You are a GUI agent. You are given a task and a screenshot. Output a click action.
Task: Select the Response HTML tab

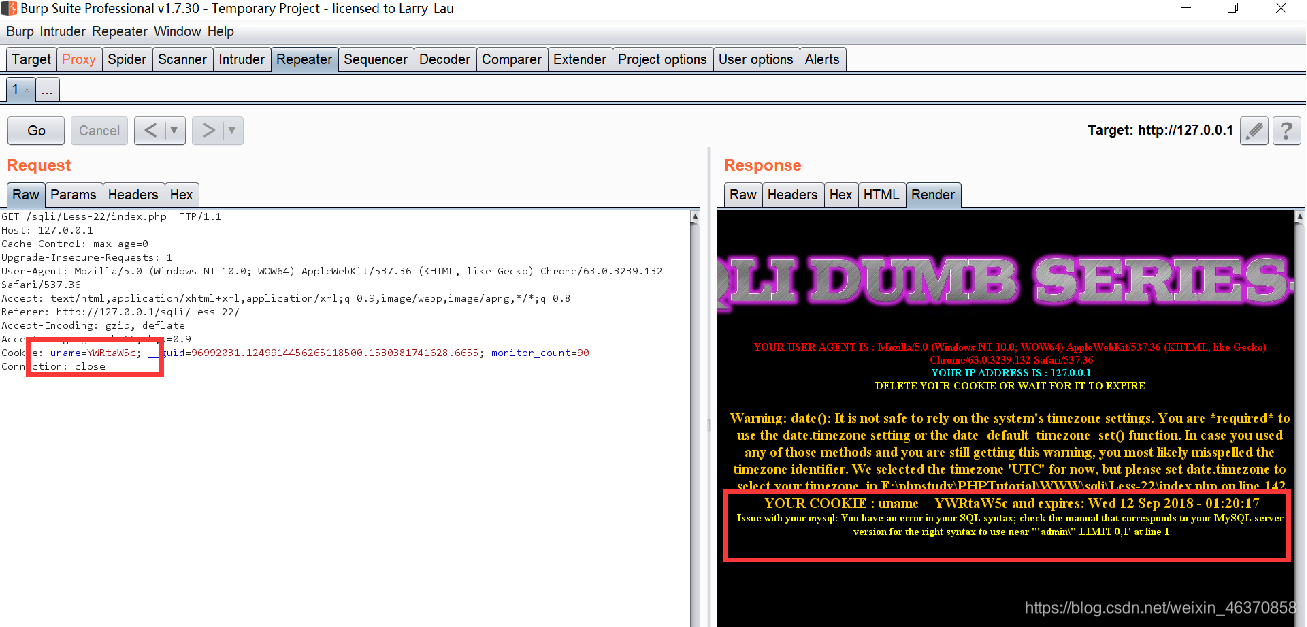point(881,194)
